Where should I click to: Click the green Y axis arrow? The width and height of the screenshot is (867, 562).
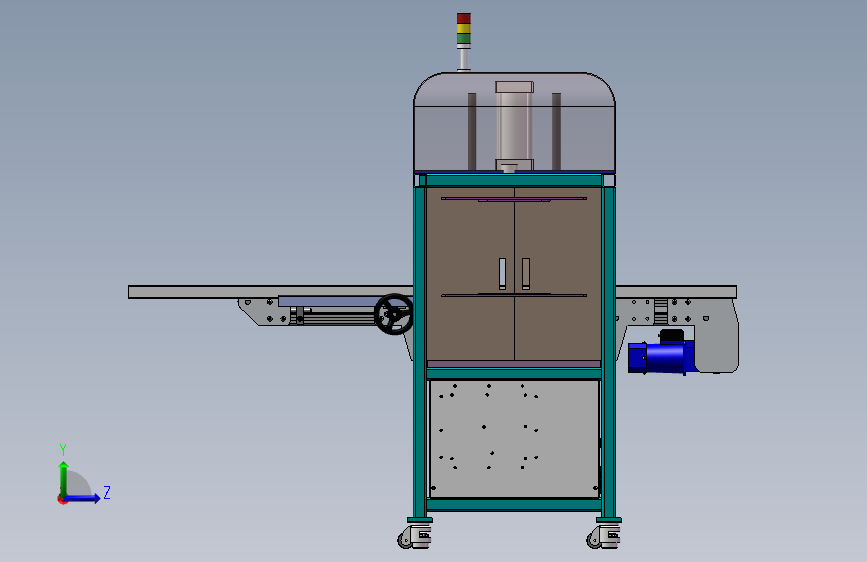(x=64, y=479)
